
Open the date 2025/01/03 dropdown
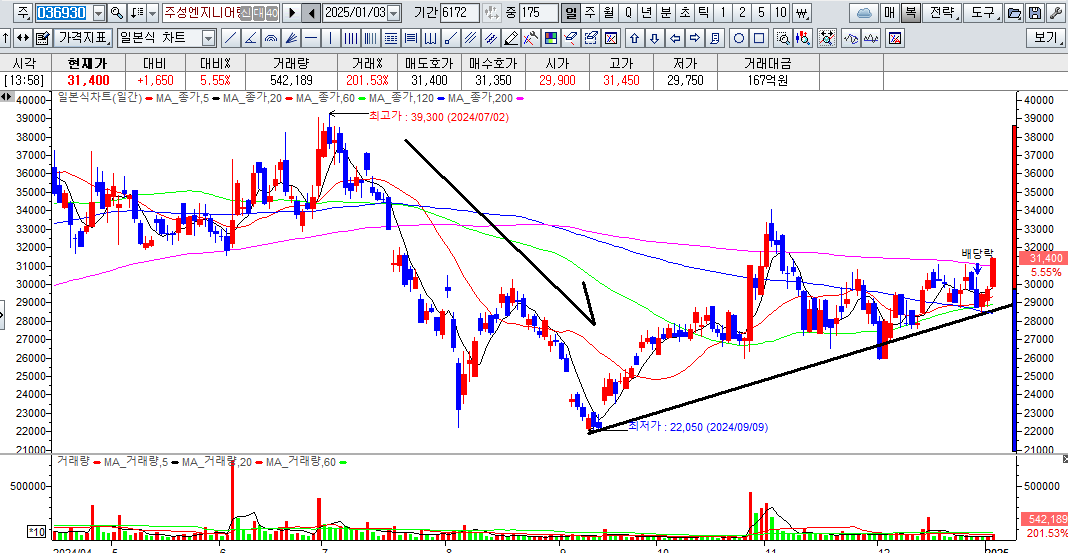(x=393, y=13)
